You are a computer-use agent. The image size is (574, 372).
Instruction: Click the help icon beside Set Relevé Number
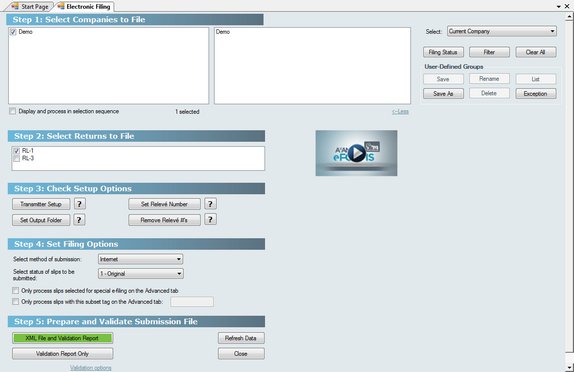[x=210, y=204]
